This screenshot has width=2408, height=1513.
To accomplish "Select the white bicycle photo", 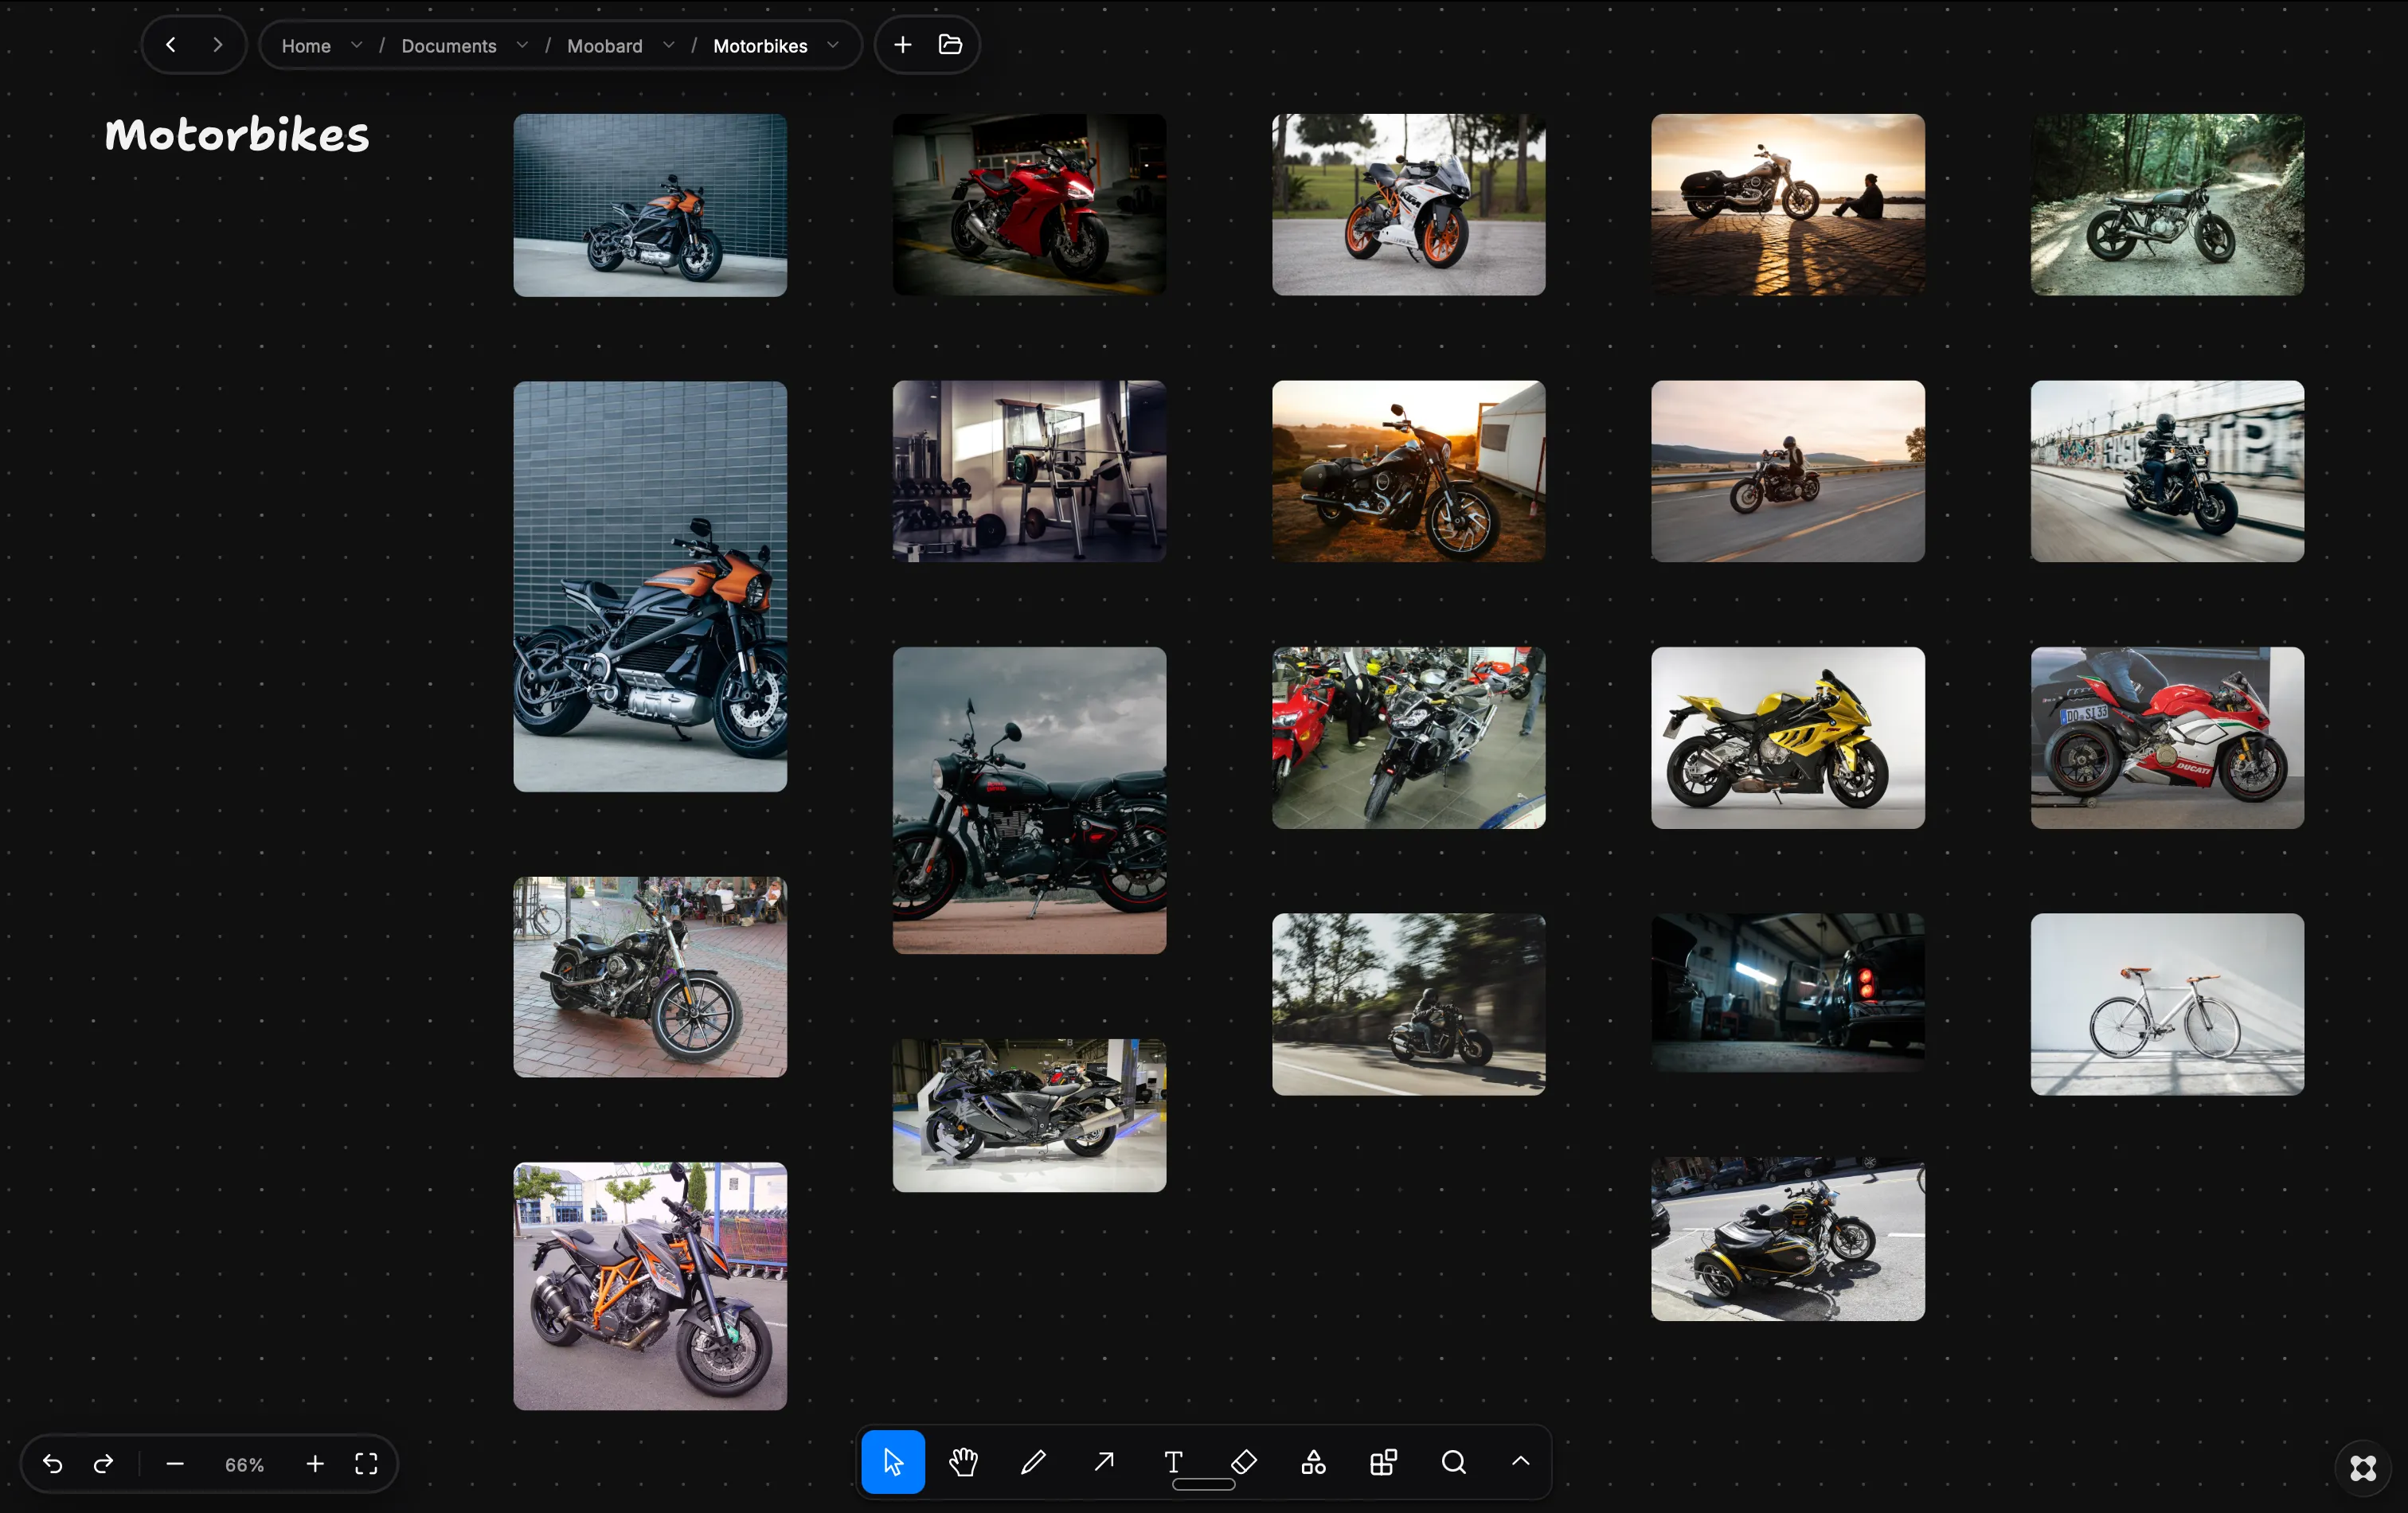I will click(x=2167, y=1004).
